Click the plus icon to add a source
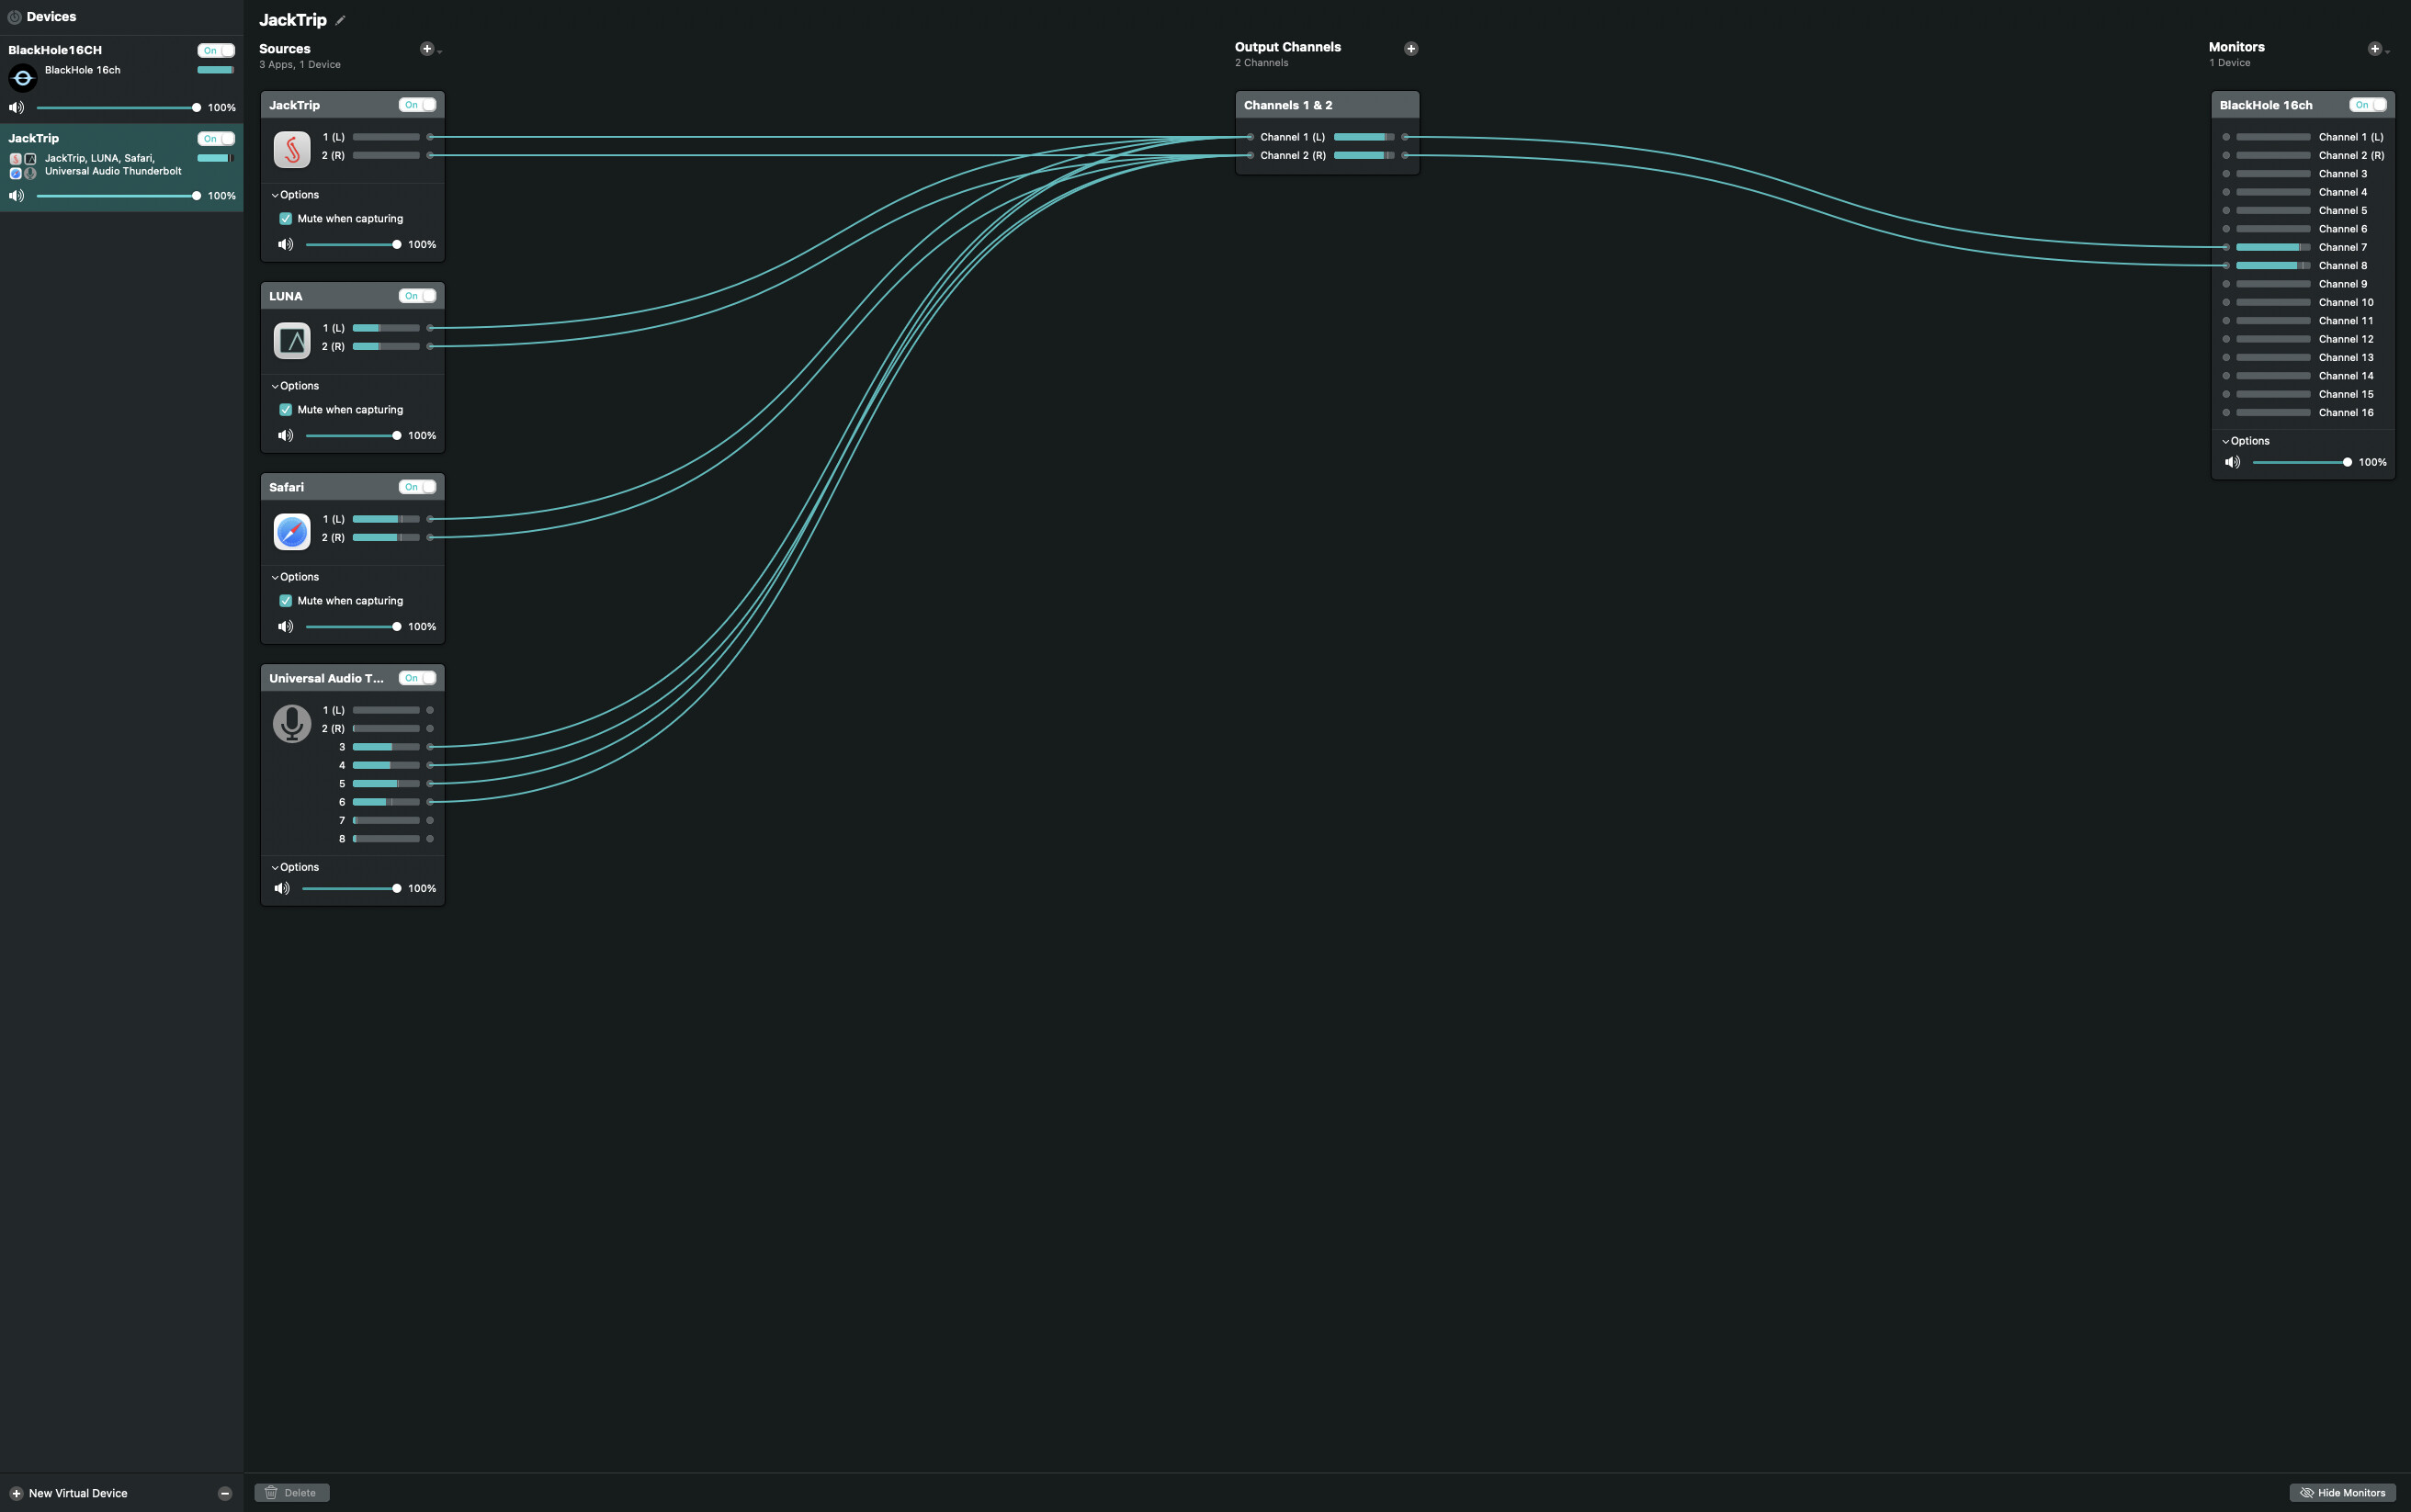Screen dimensions: 2411x1512 [427, 49]
